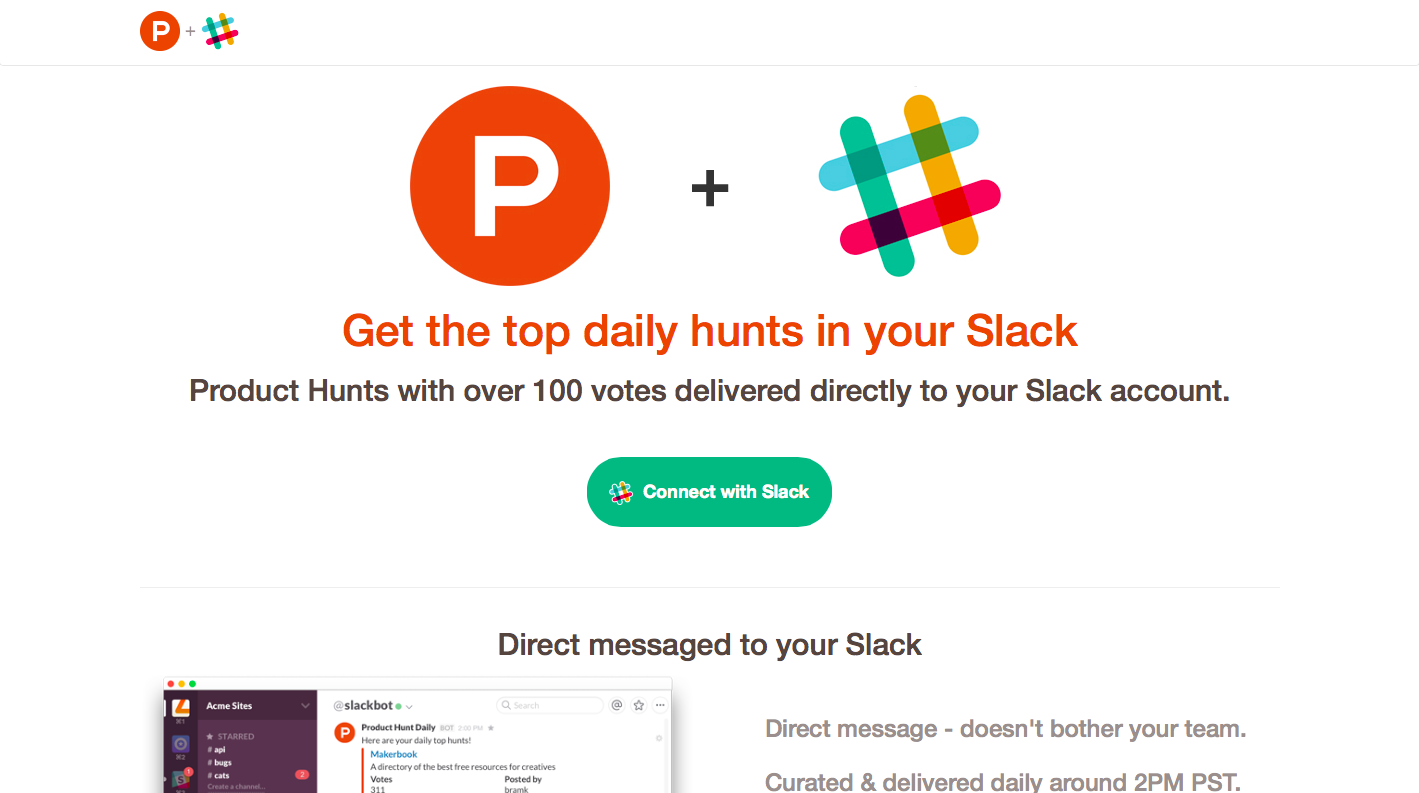
Task: Click the Slack hash logo in the header
Action: click(220, 31)
